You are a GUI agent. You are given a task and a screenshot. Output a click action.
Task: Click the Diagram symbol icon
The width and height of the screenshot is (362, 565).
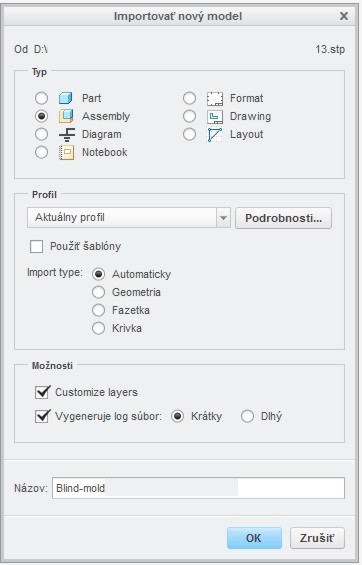point(67,134)
